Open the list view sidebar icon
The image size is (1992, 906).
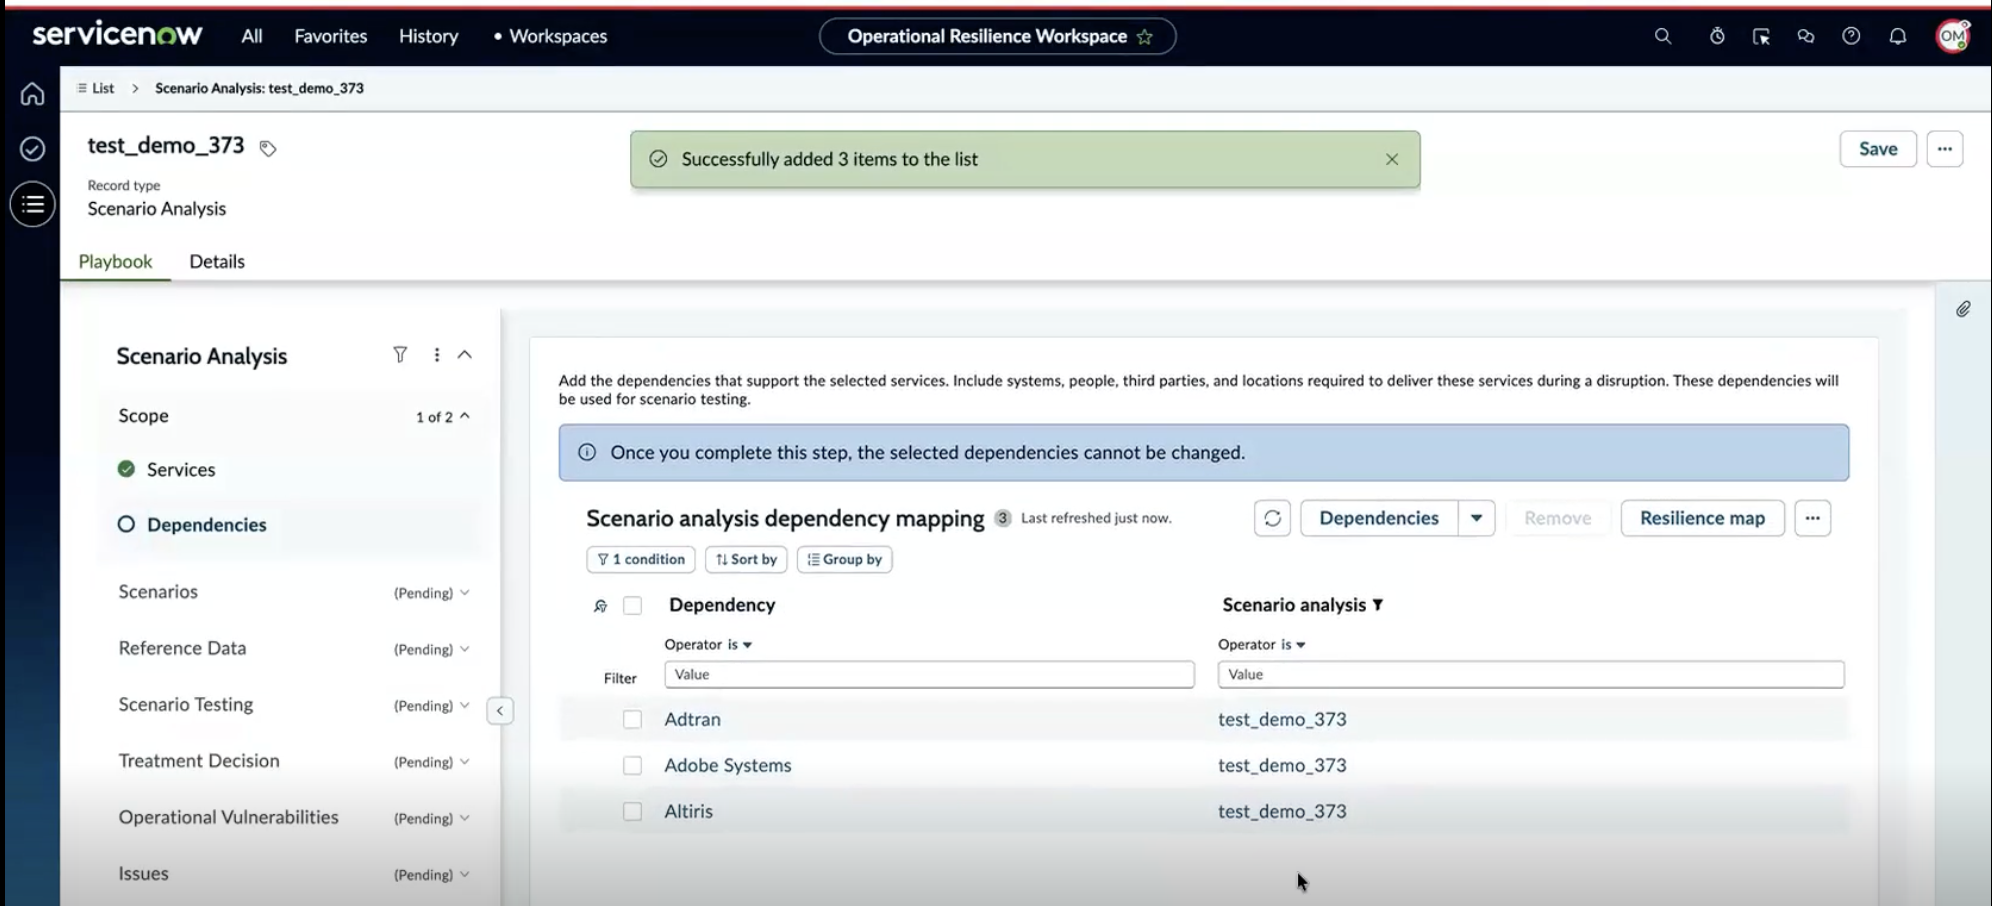[x=32, y=204]
